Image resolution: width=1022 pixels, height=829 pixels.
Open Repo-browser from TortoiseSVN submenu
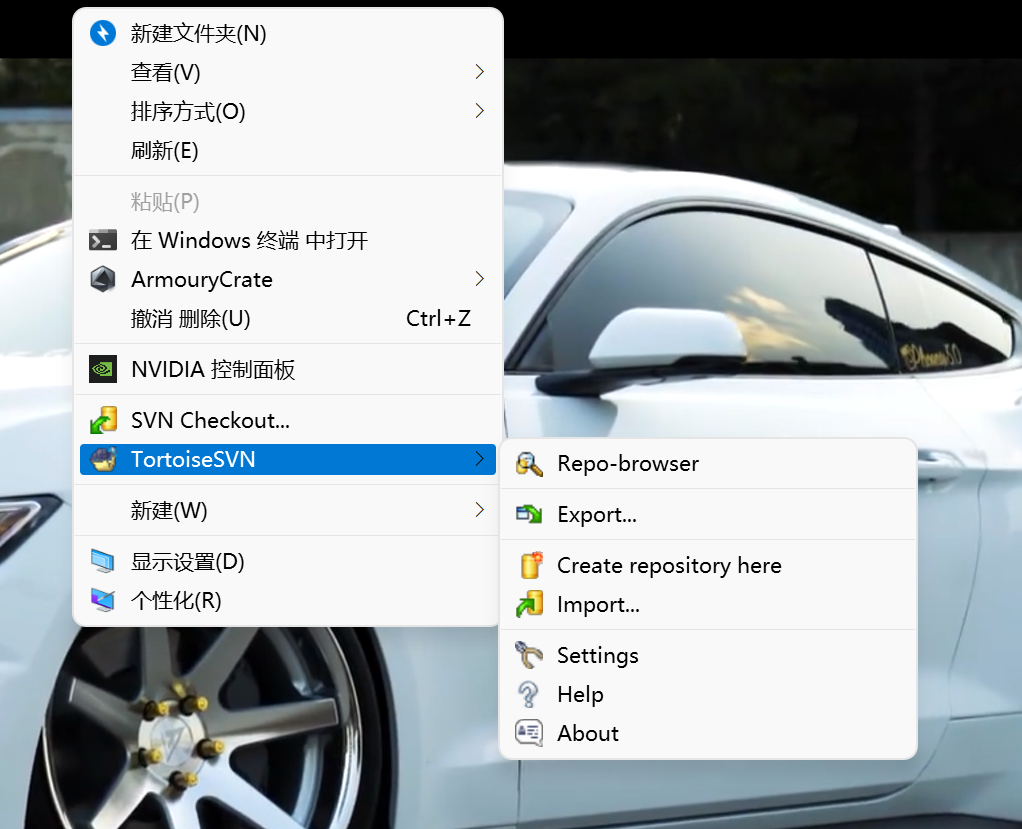pyautogui.click(x=708, y=464)
